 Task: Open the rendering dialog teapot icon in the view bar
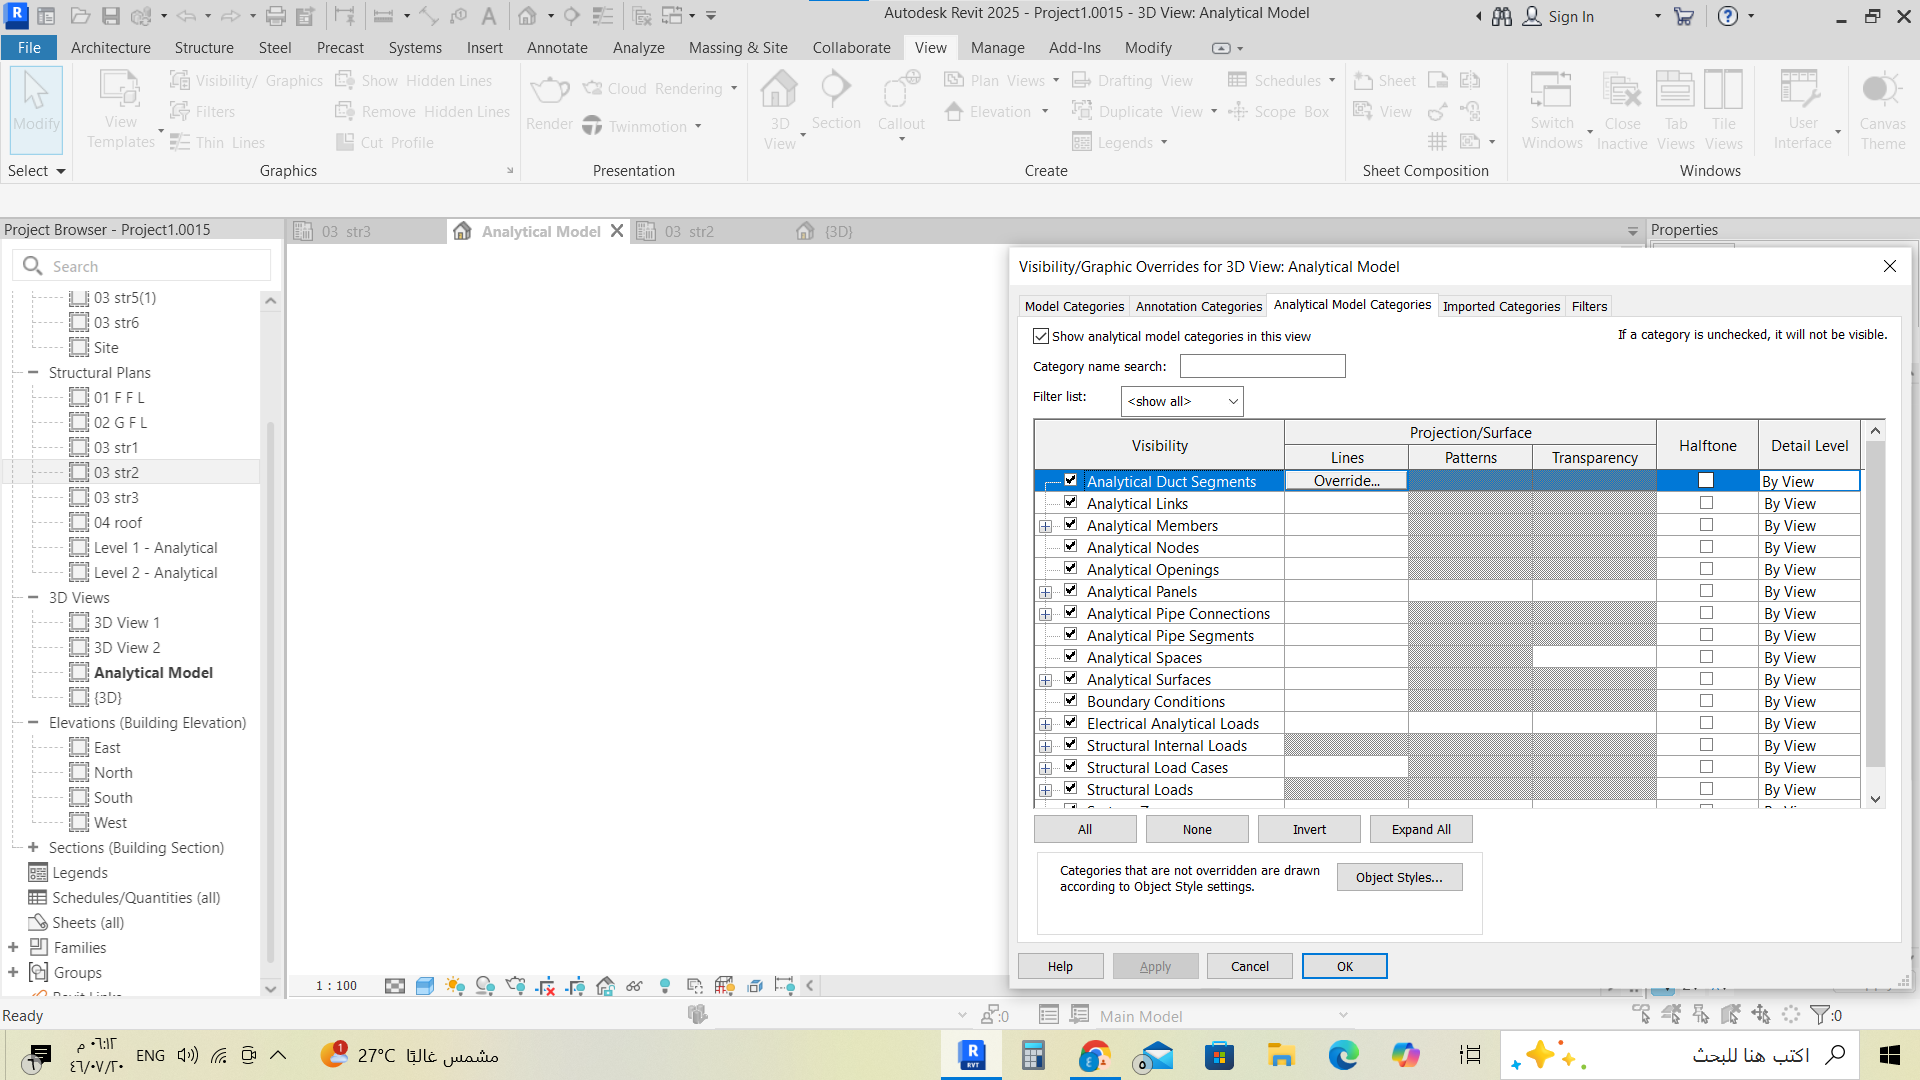pos(515,986)
